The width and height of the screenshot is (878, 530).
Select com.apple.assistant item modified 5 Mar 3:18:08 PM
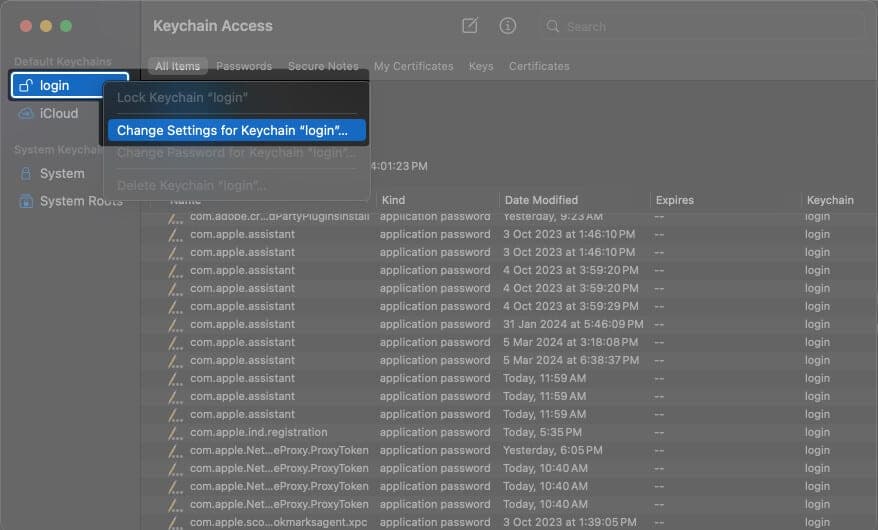tap(242, 342)
